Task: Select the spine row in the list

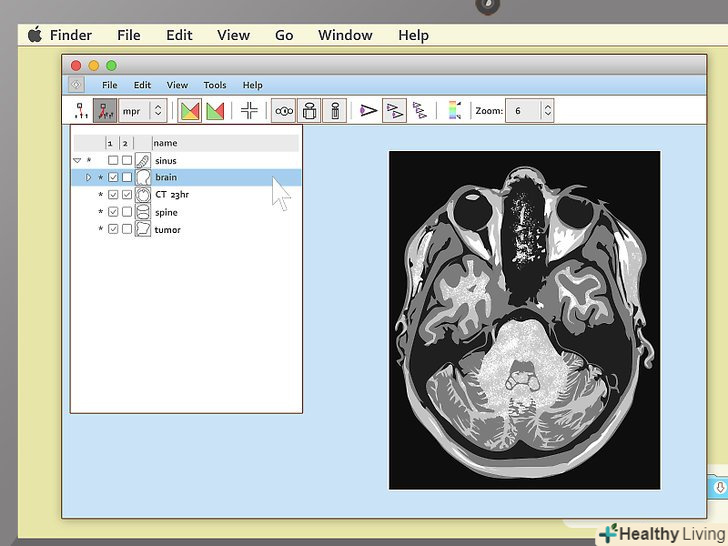Action: pyautogui.click(x=166, y=213)
